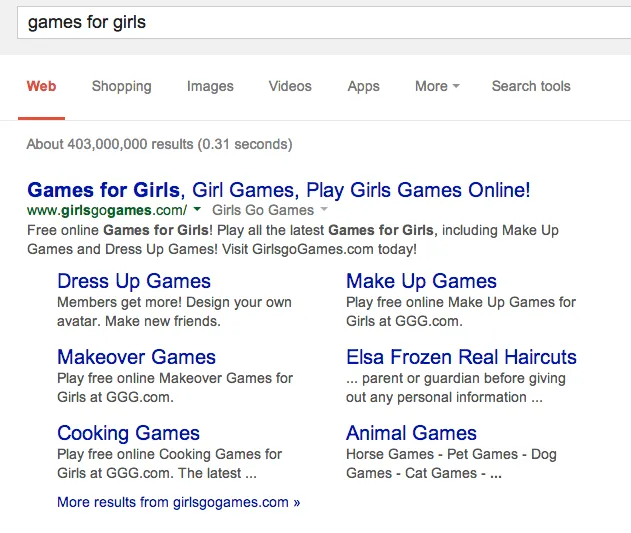
Task: Click the text 'Play free online Cooking Games for'
Action: coord(169,454)
